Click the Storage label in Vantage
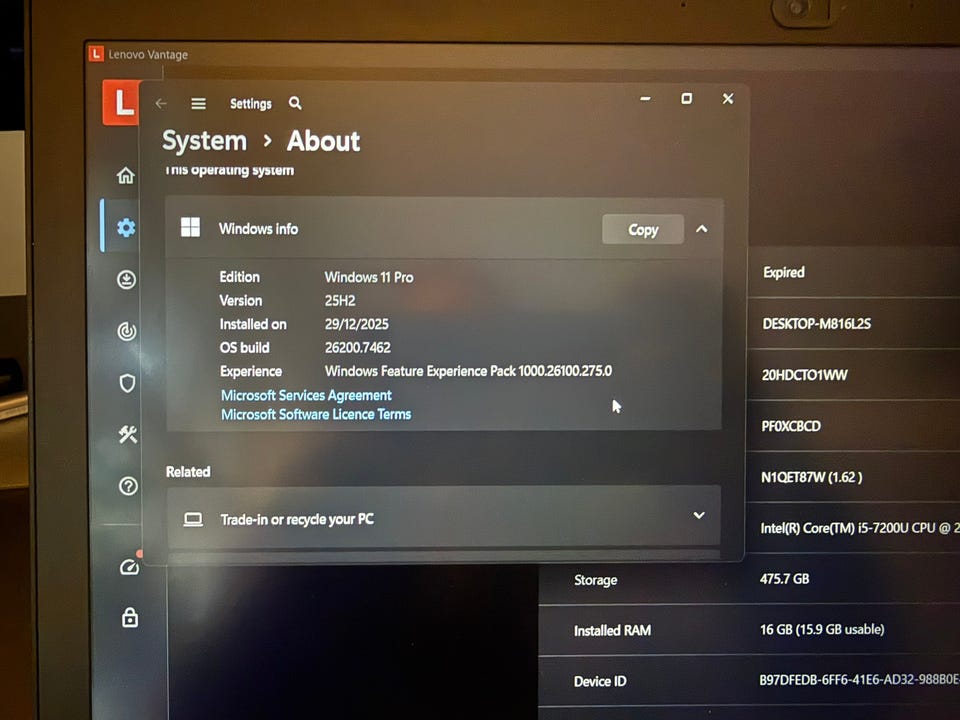Screen dimensions: 960x720 [x=596, y=580]
